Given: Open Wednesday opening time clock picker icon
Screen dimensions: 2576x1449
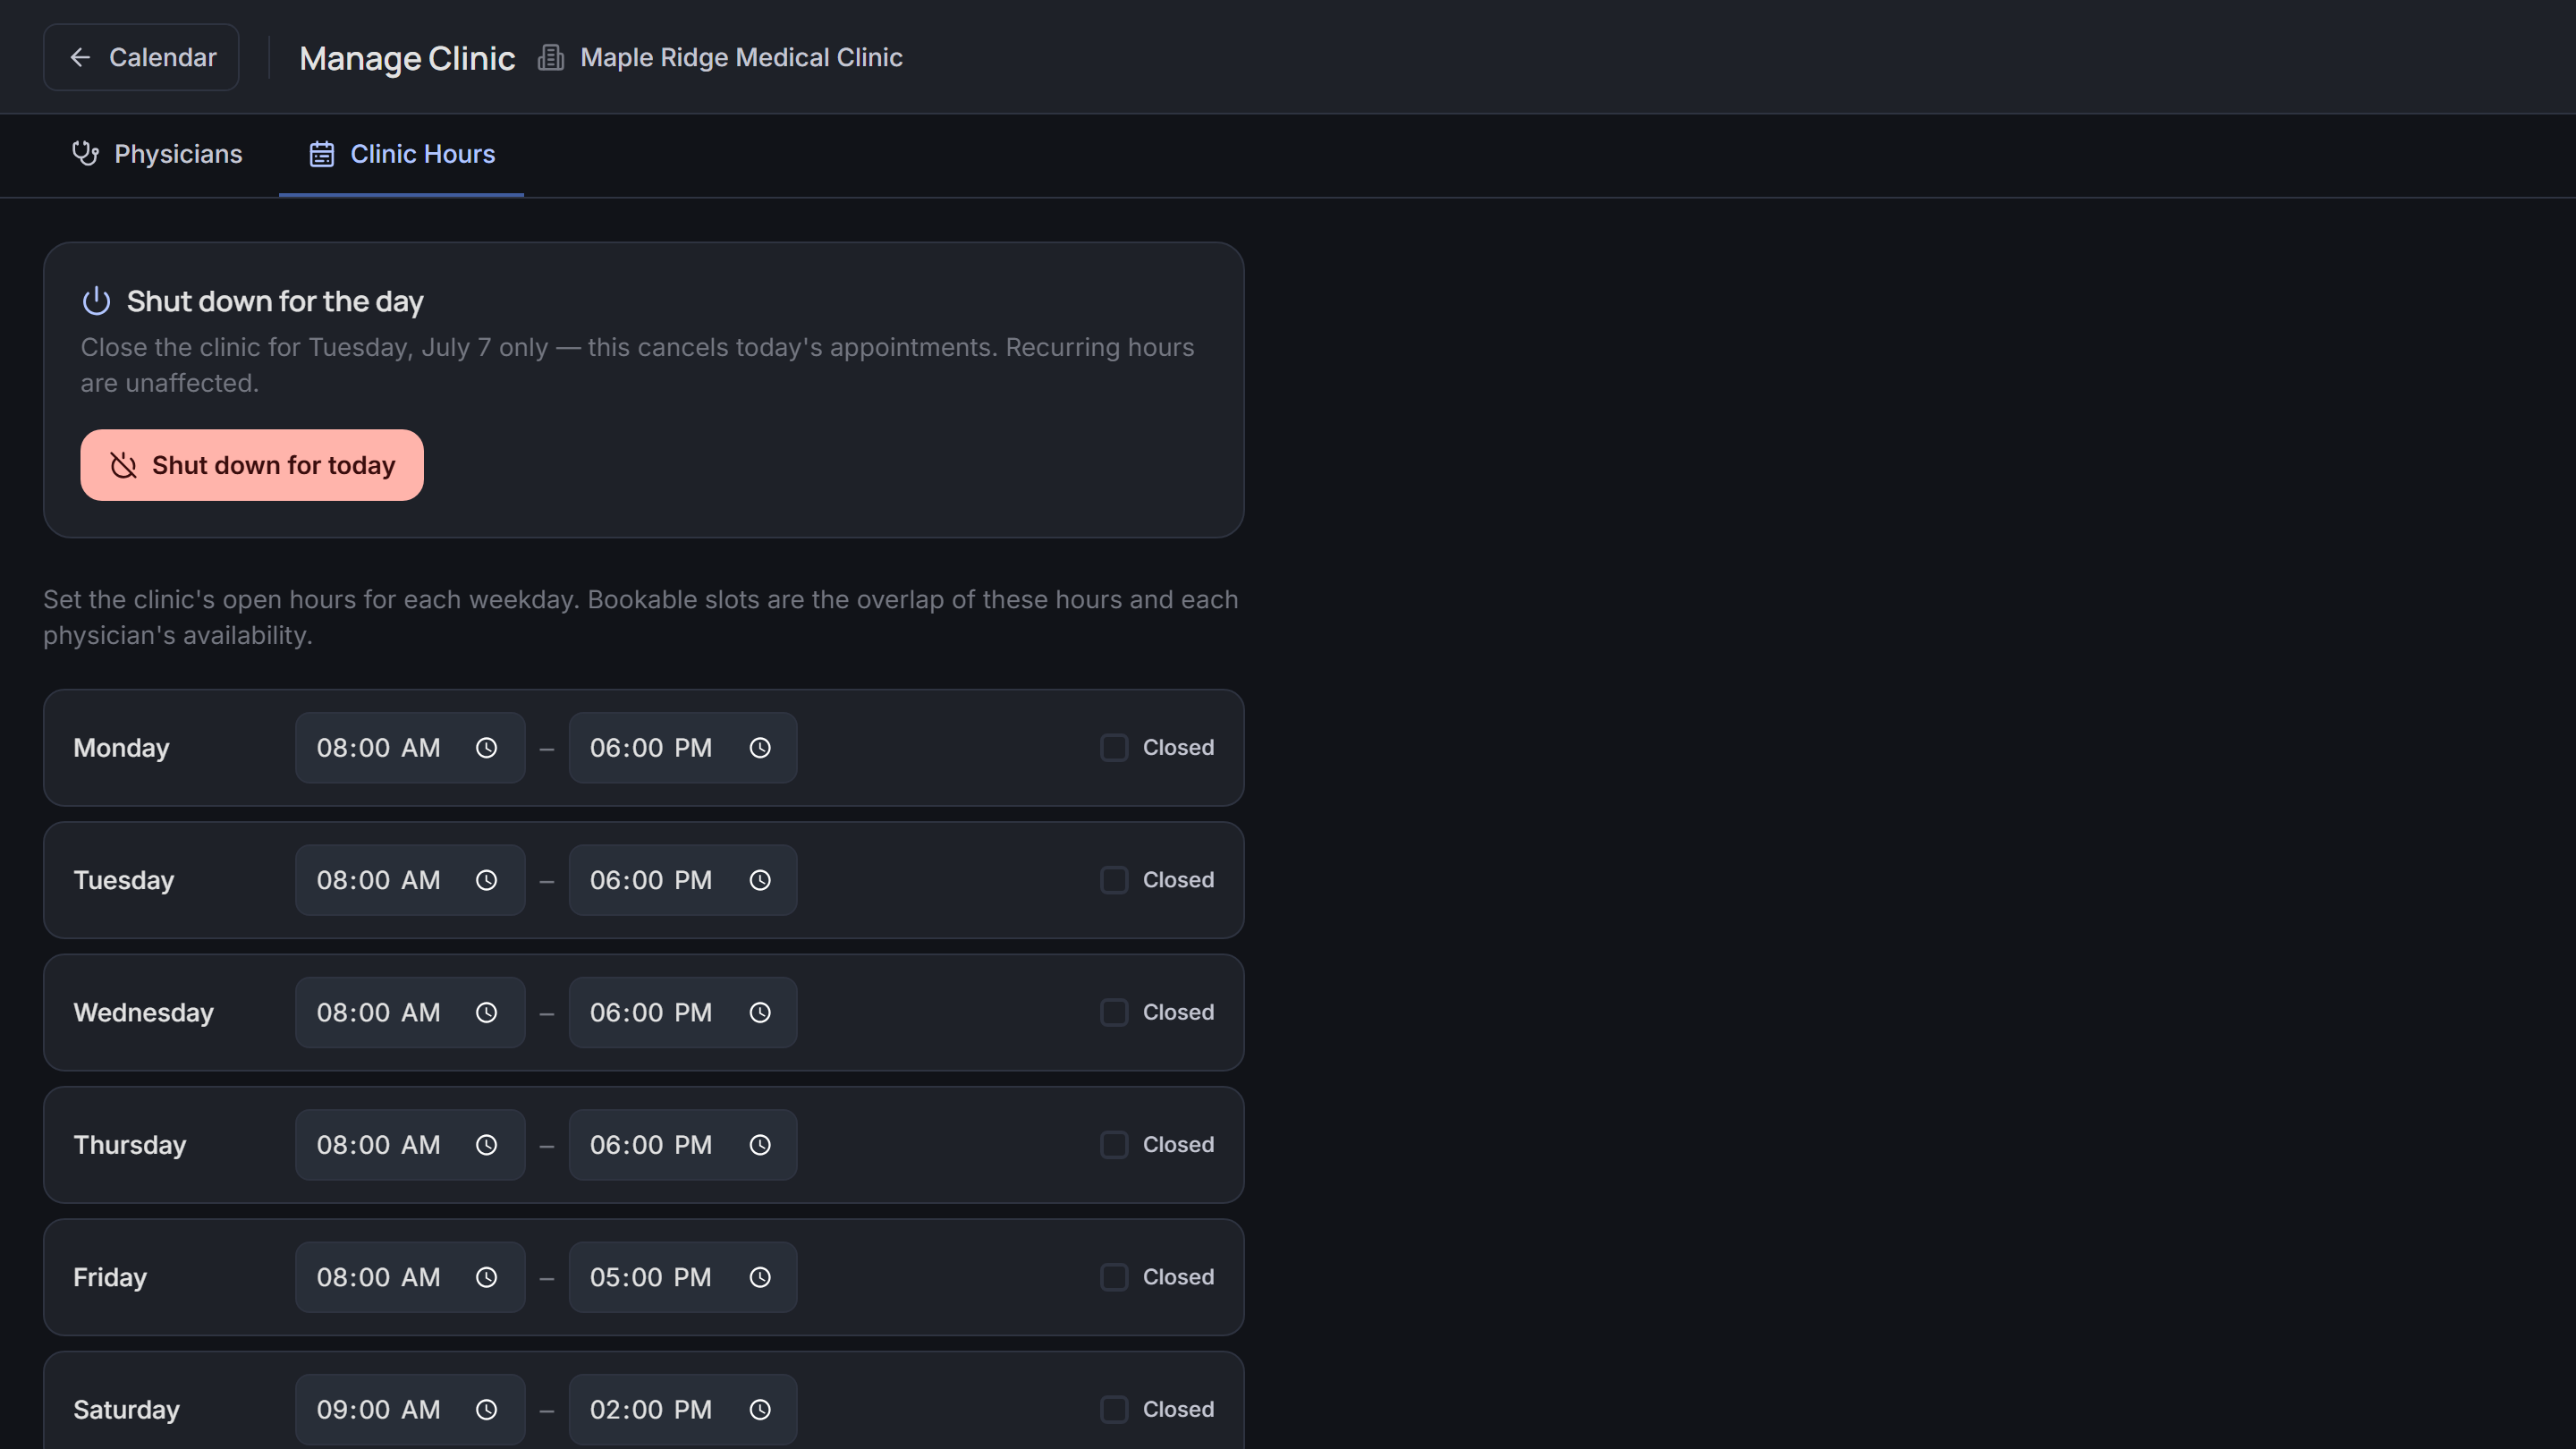Looking at the screenshot, I should [486, 1013].
